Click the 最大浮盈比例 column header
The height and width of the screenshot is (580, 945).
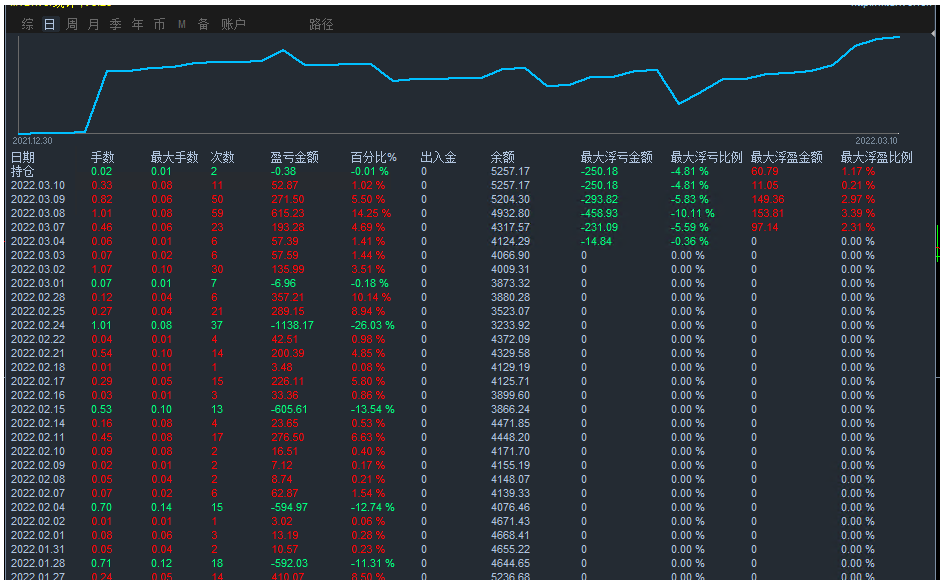876,157
